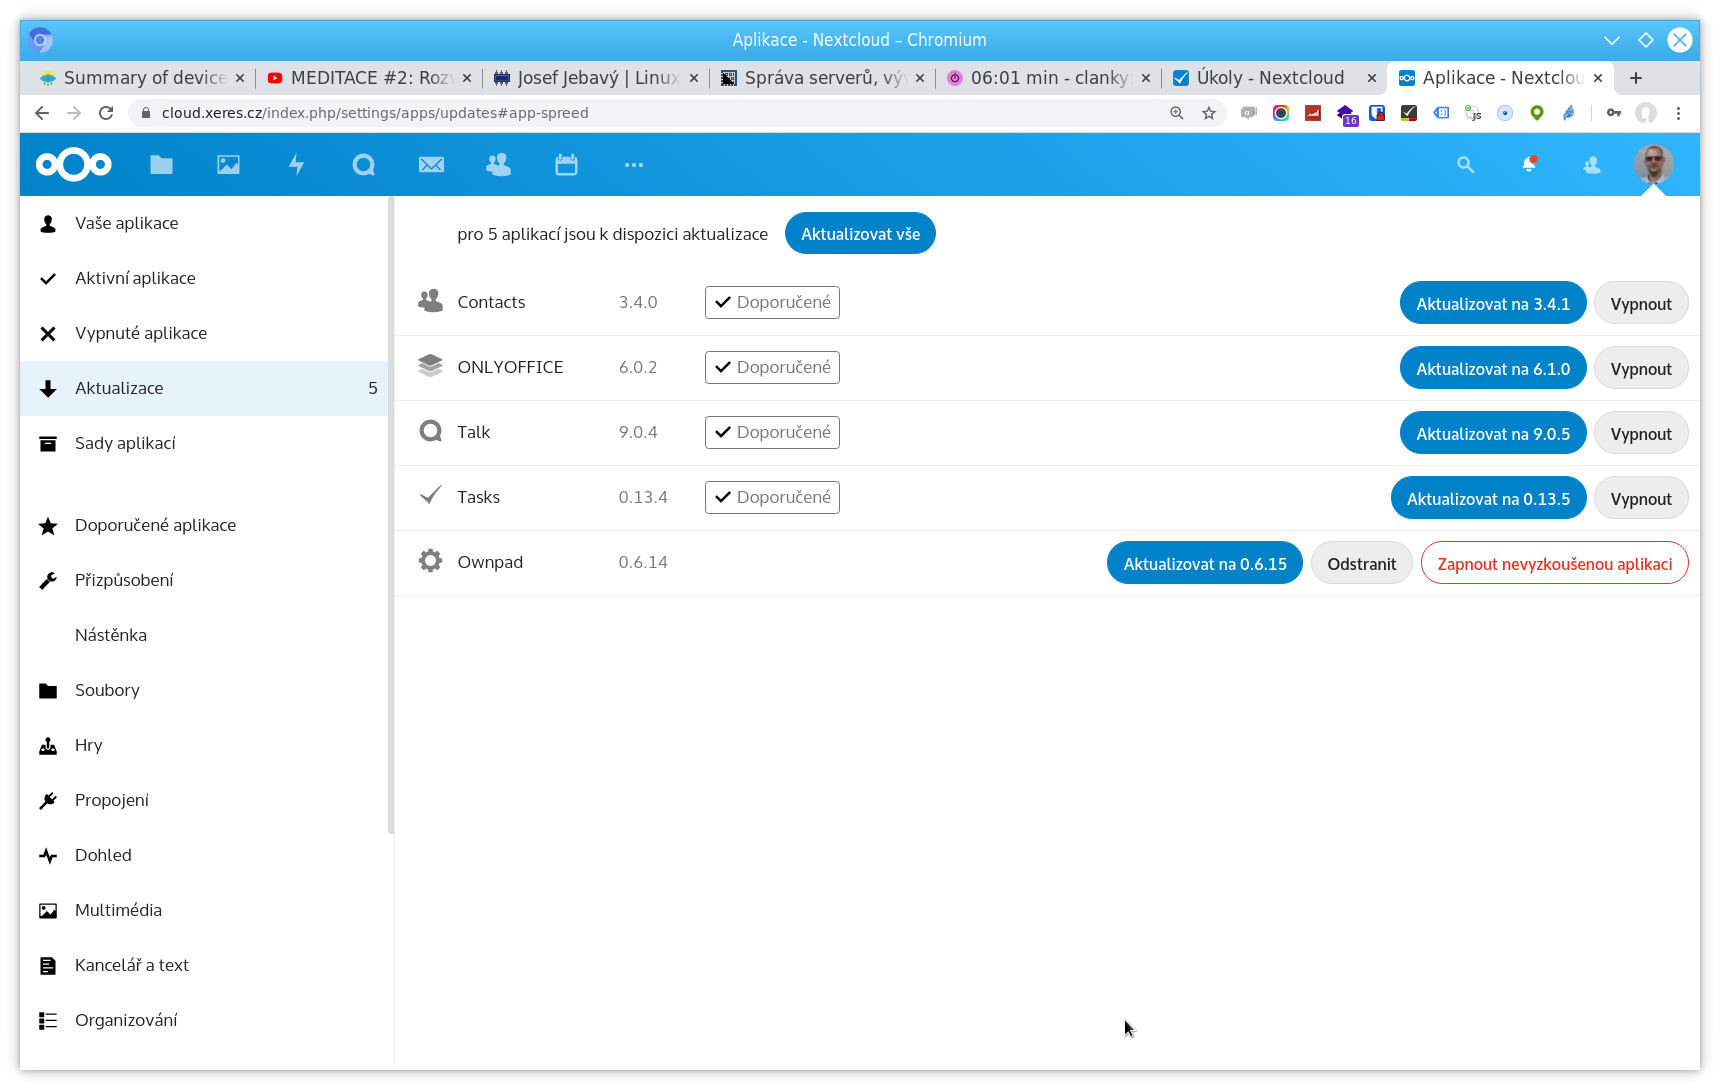This screenshot has width=1720, height=1090.
Task: Reload the current page
Action: (106, 113)
